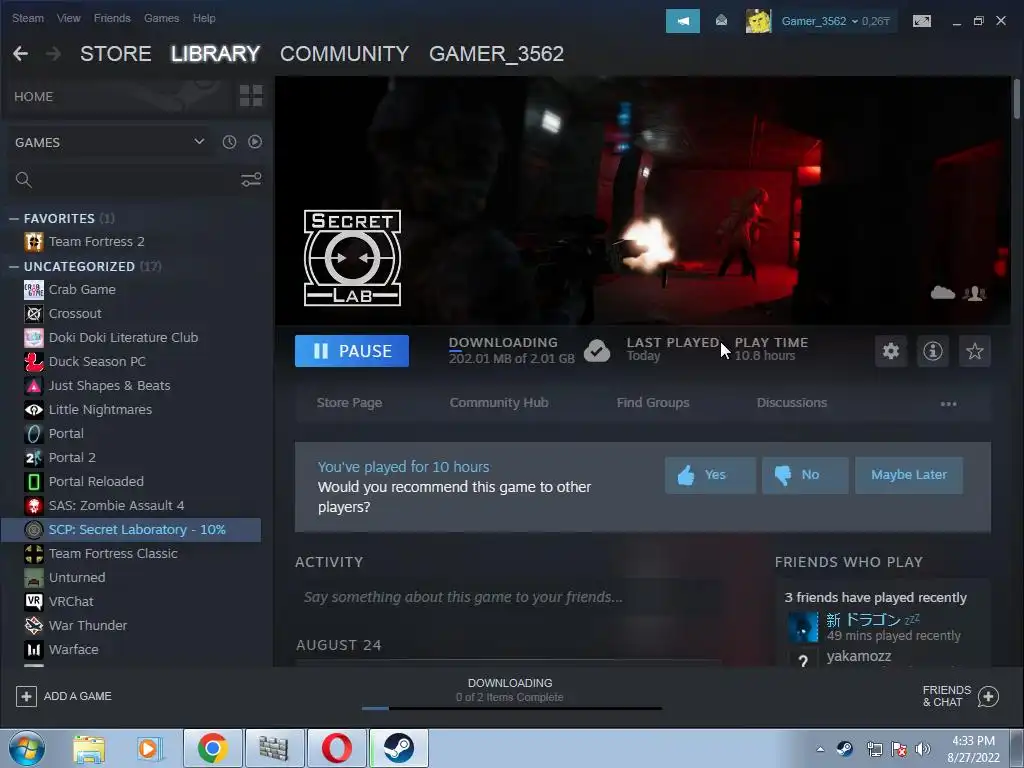Viewport: 1024px width, 768px height.
Task: Open the GAMER_3562 profile tab
Action: click(496, 54)
